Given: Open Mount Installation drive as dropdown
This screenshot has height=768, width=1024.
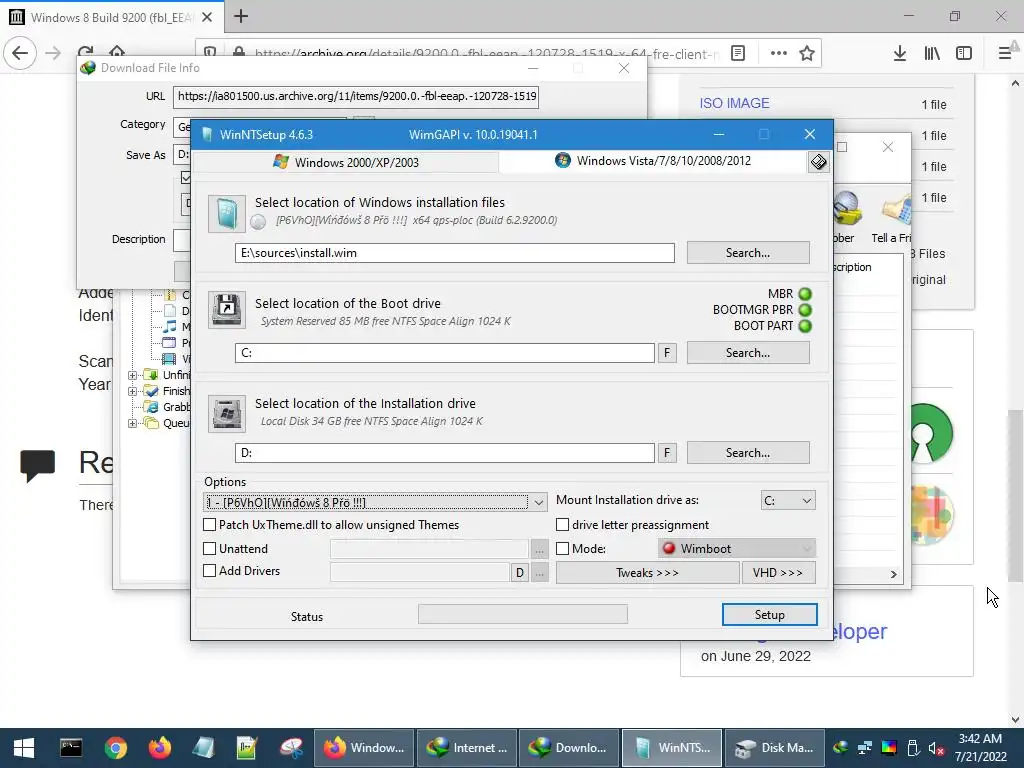Looking at the screenshot, I should click(788, 500).
